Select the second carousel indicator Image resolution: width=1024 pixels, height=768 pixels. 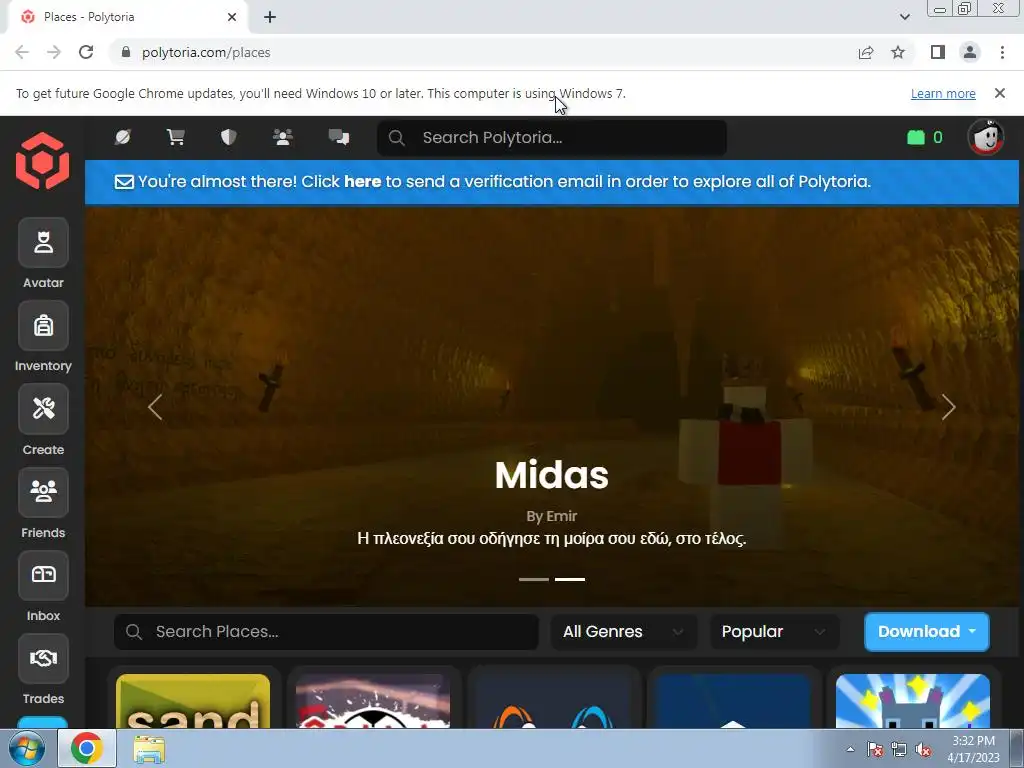point(570,579)
